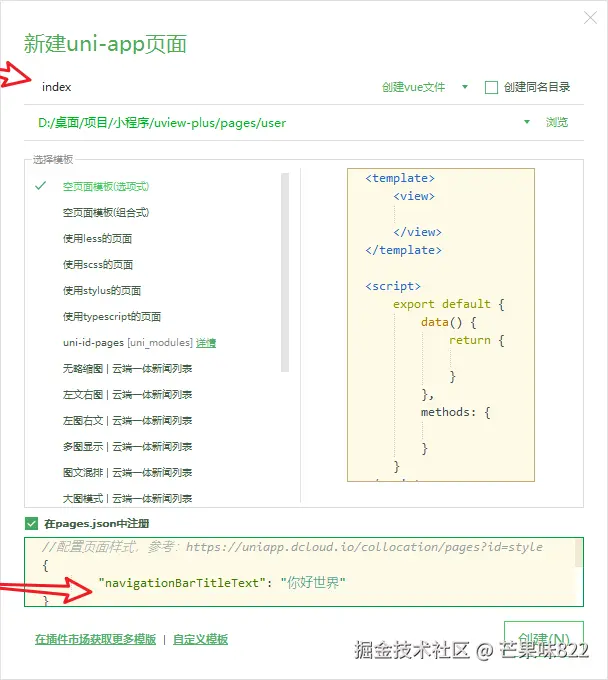Expand the dropdown arrow next to 创建vue文件
The width and height of the screenshot is (608, 680).
(x=465, y=87)
